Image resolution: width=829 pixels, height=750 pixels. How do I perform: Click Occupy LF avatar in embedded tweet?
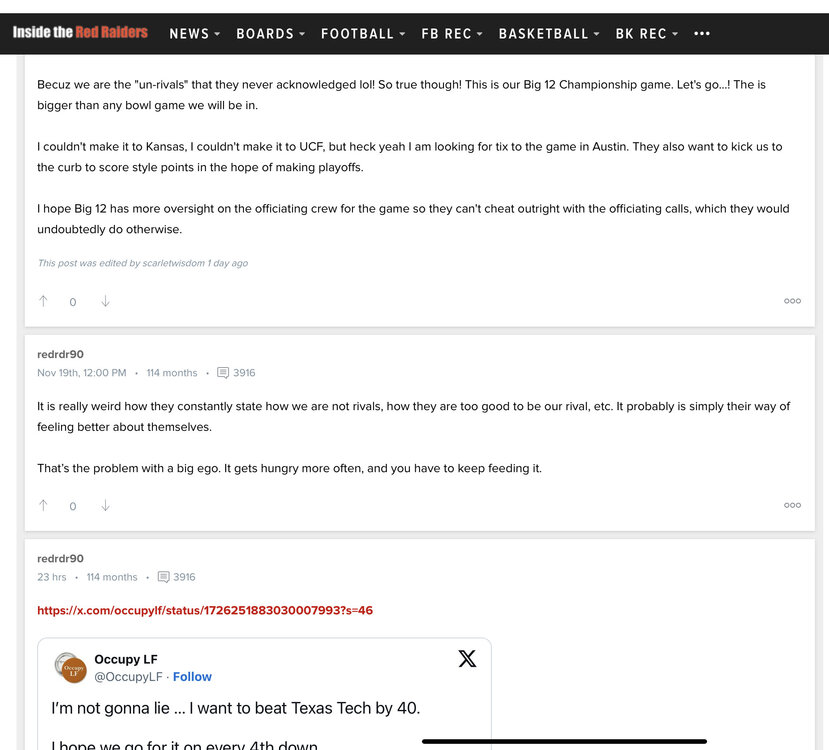point(71,668)
